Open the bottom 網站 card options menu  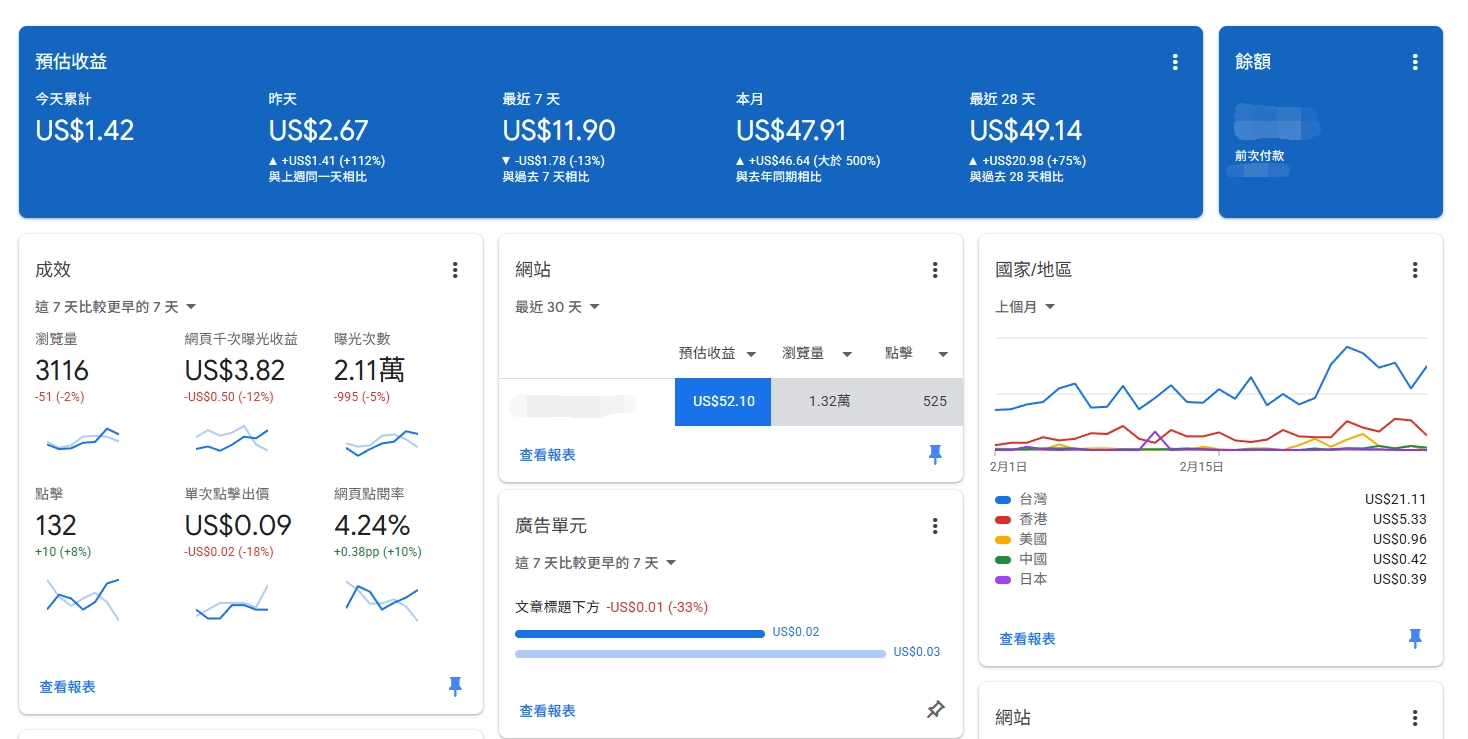(x=1415, y=717)
